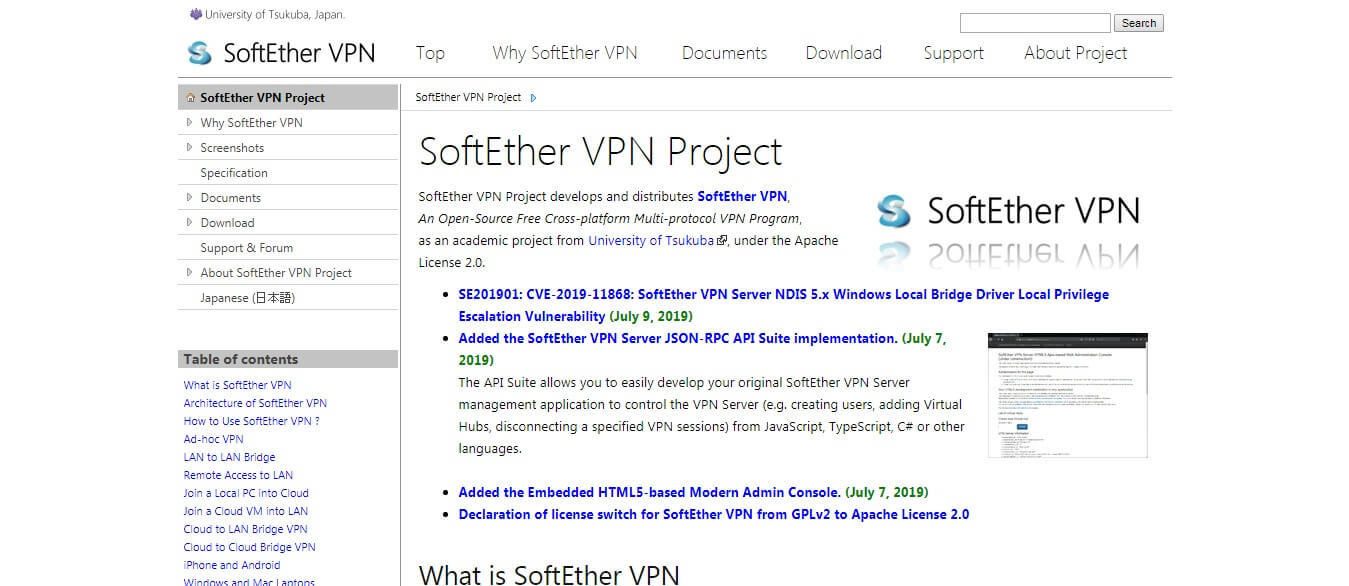The width and height of the screenshot is (1349, 586).
Task: Jump to Remote Access to LAN section
Action: (239, 475)
